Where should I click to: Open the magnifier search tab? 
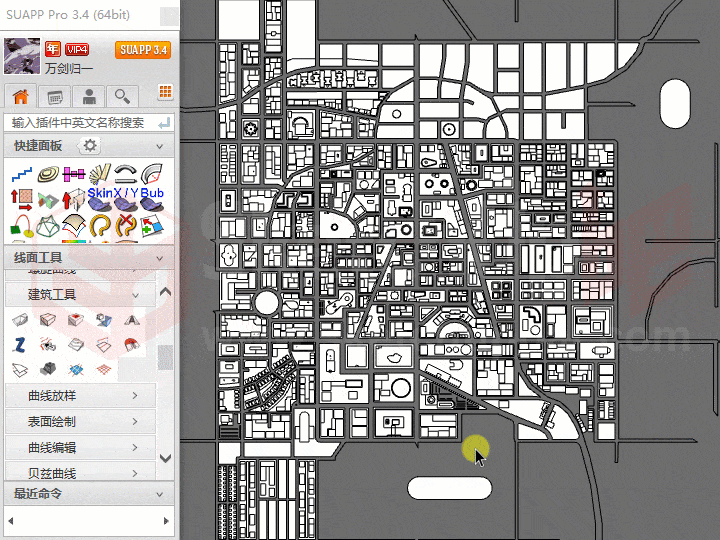(122, 96)
